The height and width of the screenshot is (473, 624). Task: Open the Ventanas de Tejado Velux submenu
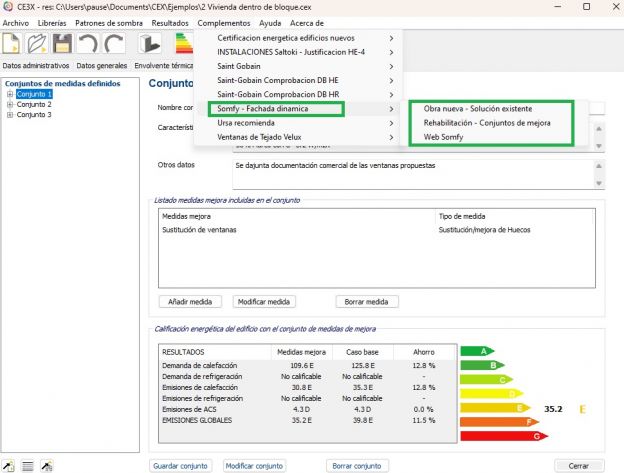(270, 136)
